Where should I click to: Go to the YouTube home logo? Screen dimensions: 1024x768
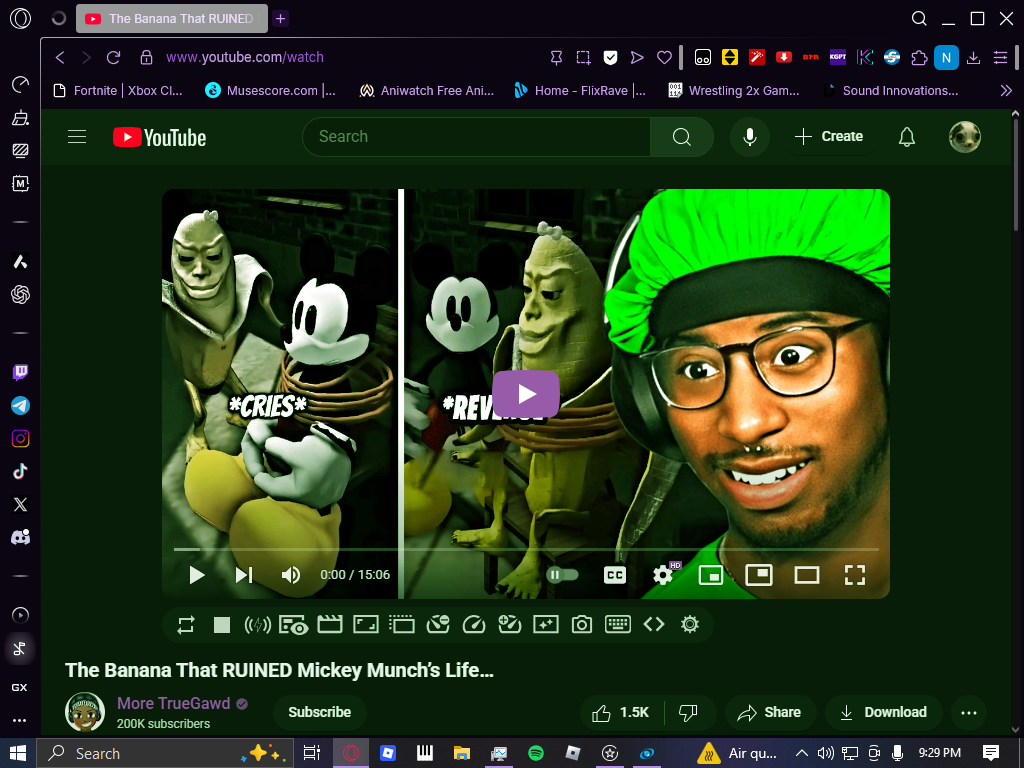pyautogui.click(x=159, y=137)
